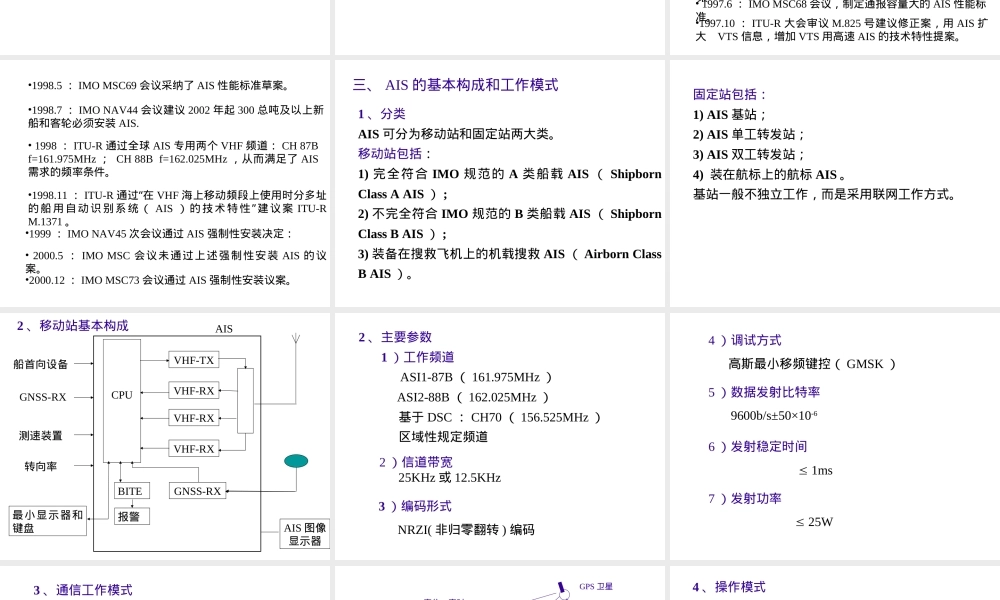Click the 测速装置 label

click(41, 435)
